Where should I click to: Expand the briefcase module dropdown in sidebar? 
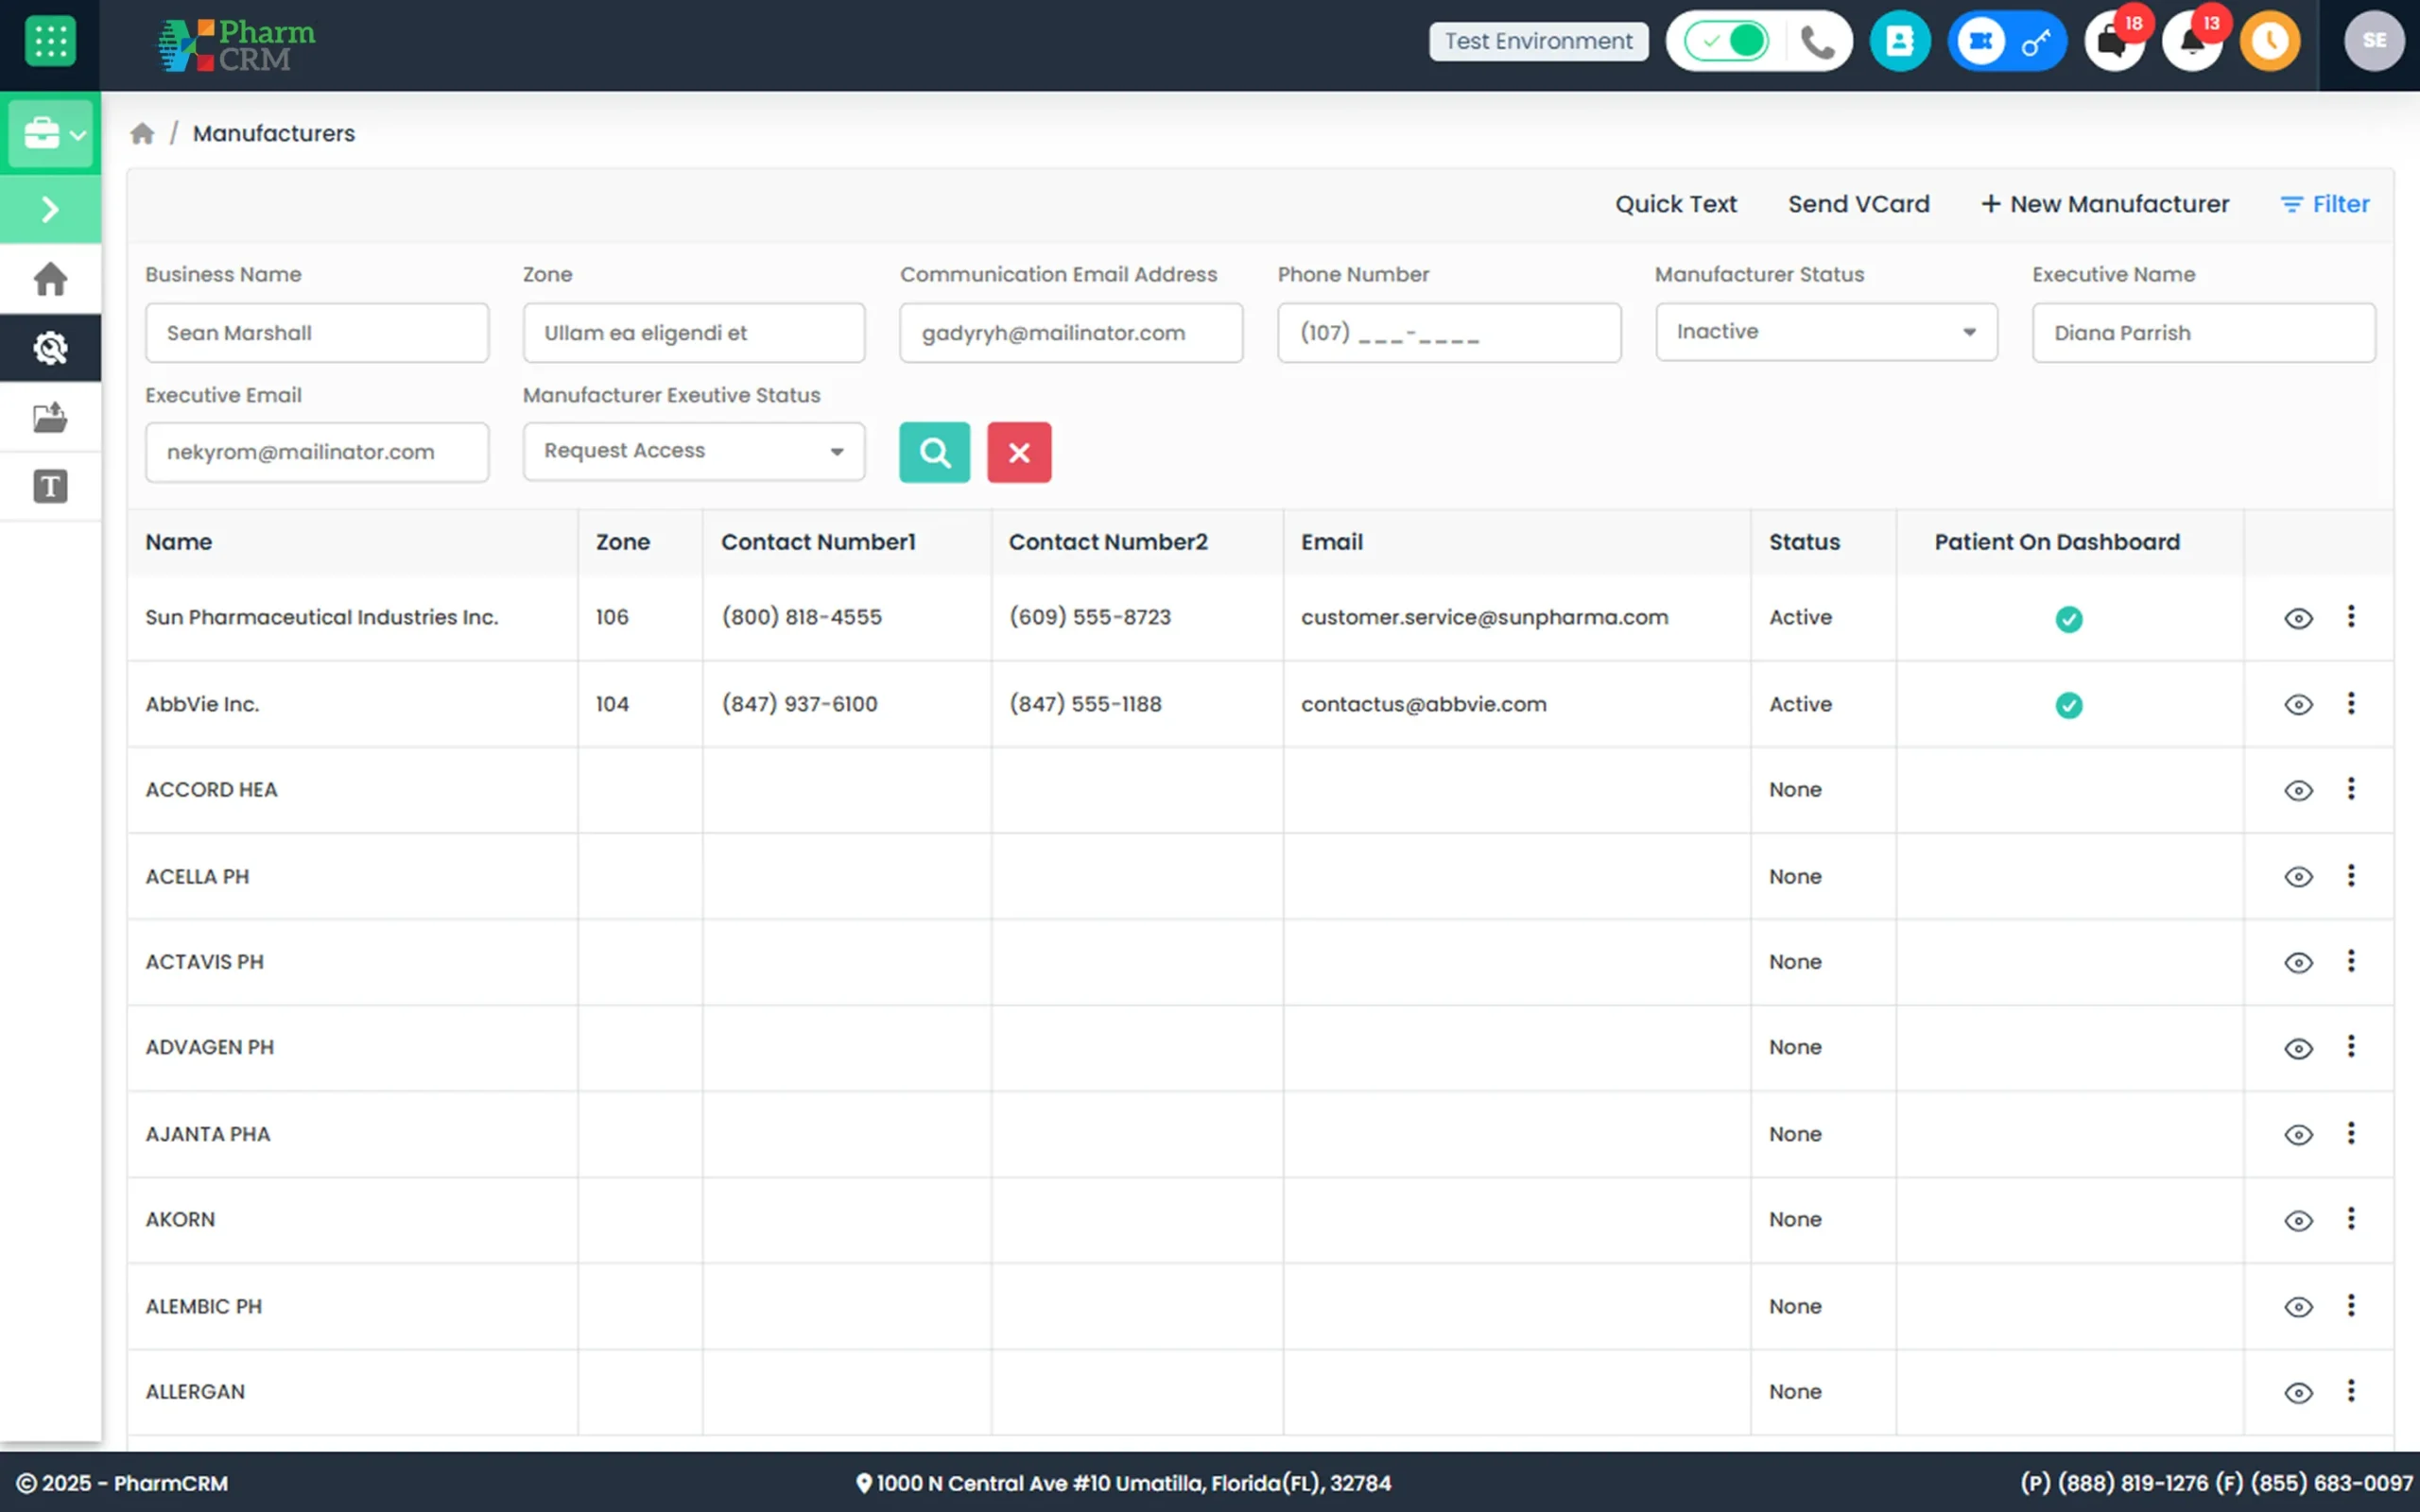click(50, 133)
